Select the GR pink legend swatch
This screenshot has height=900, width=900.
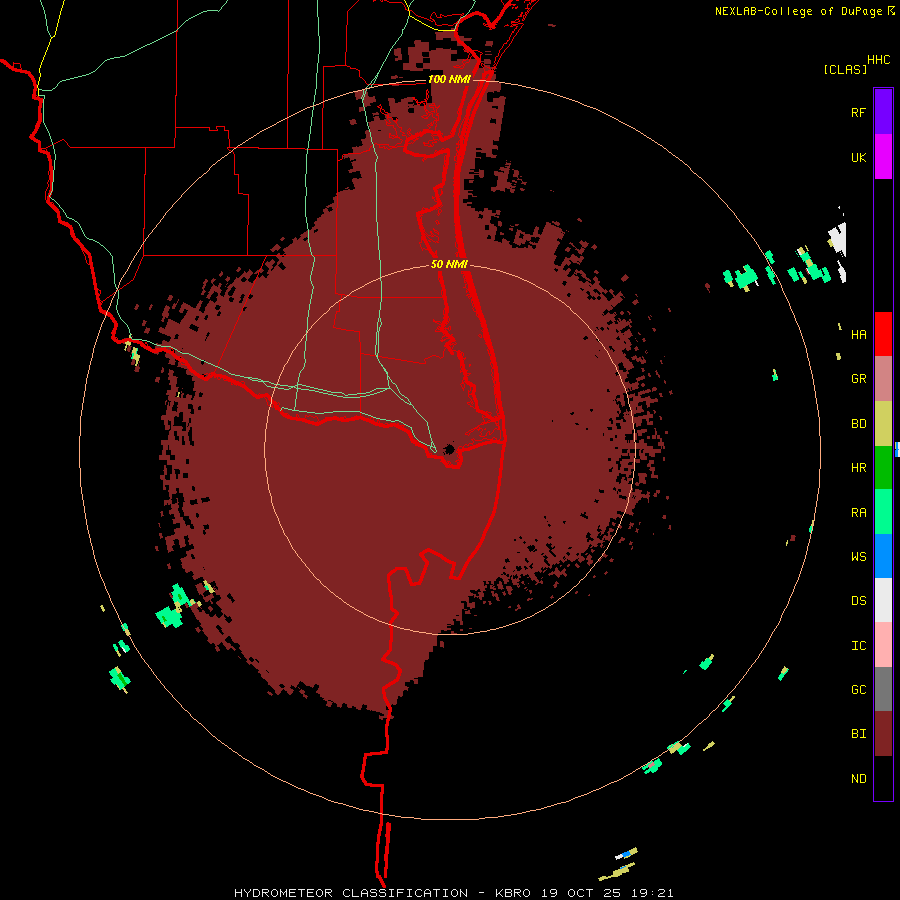pos(883,379)
